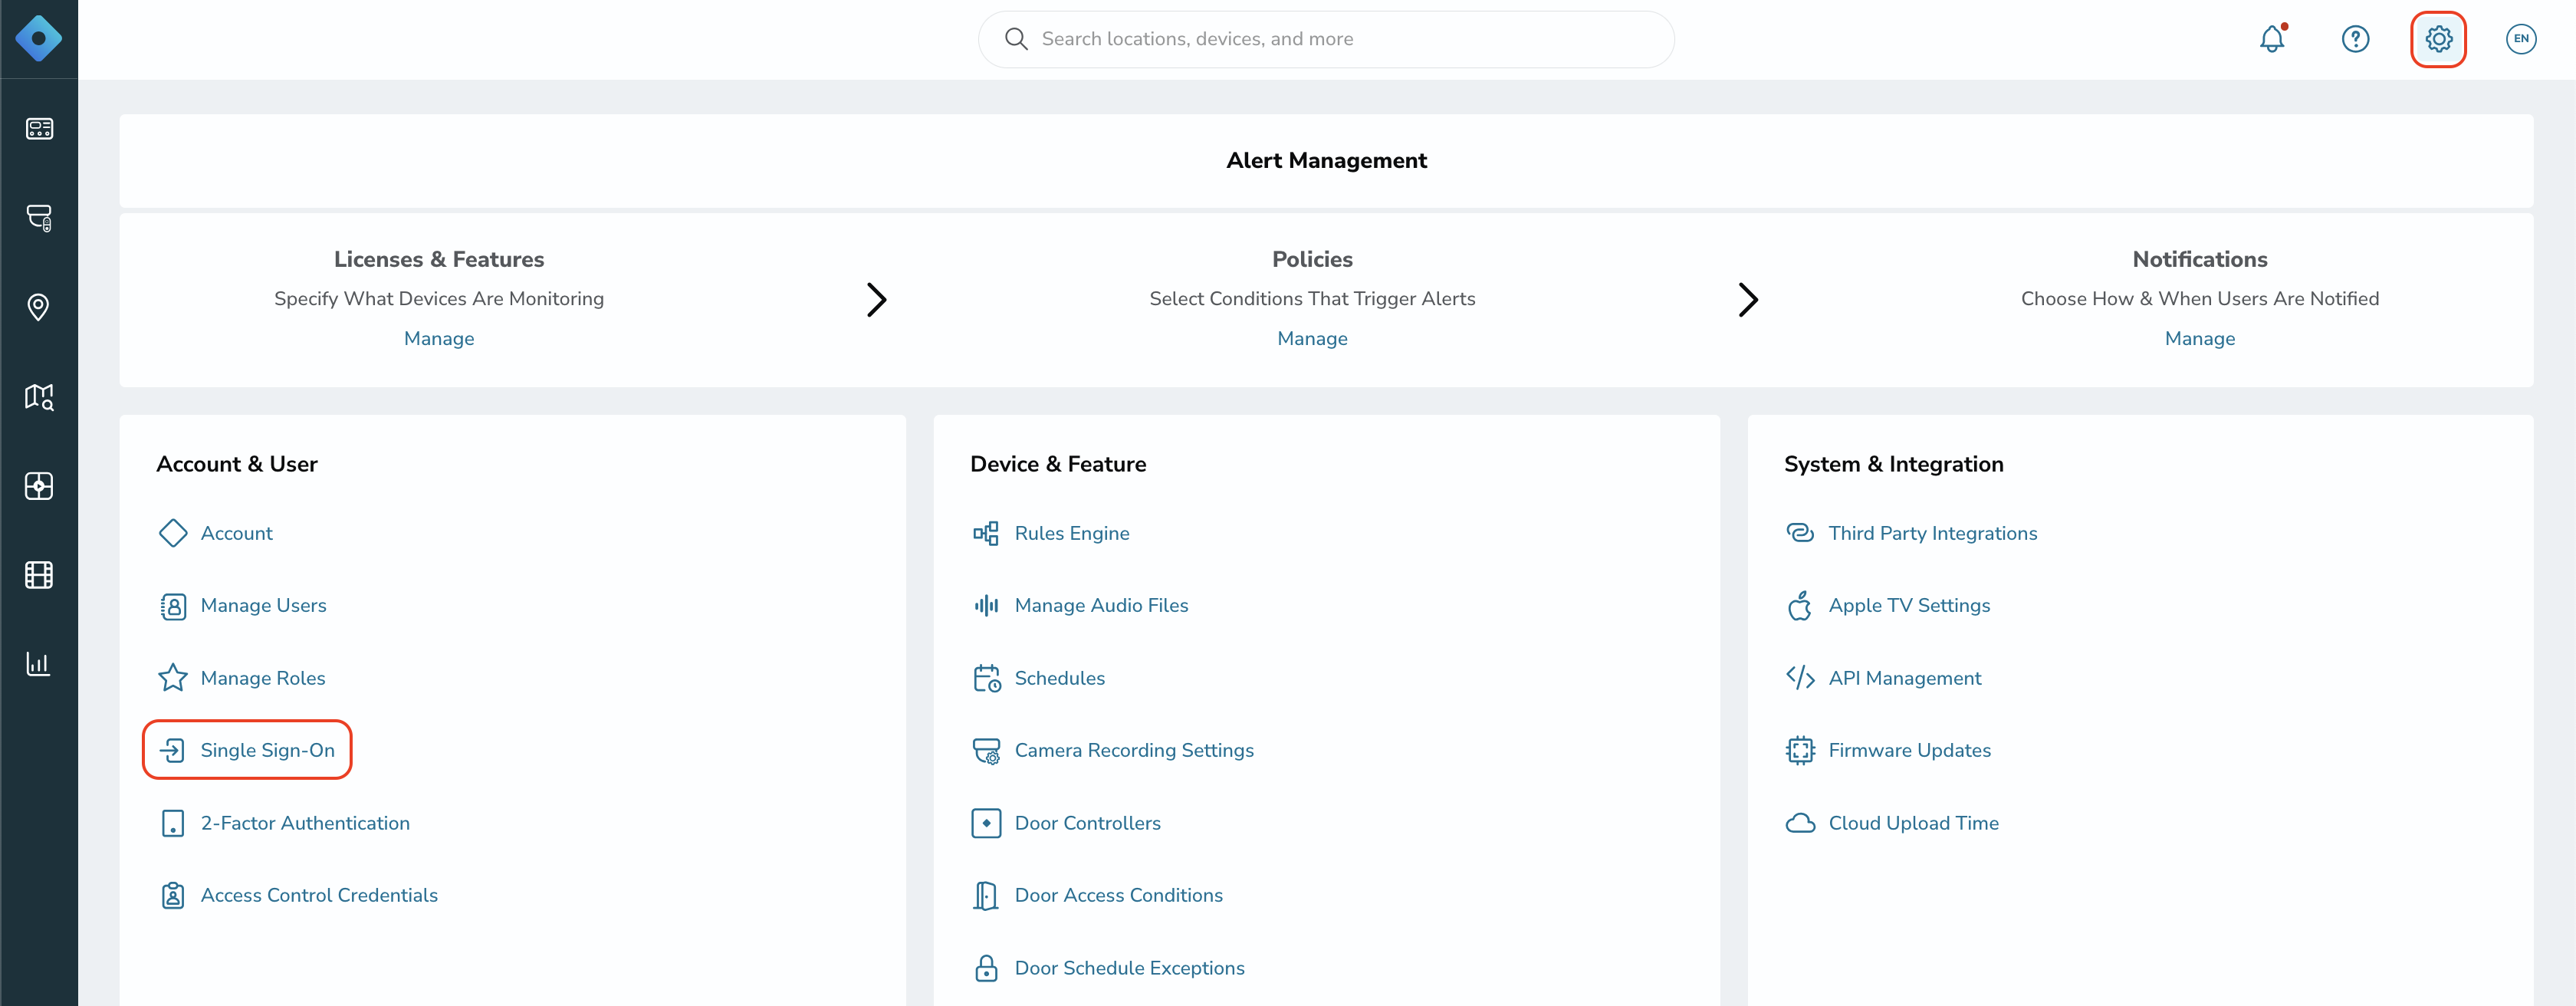Open the Account settings link

pos(236,533)
